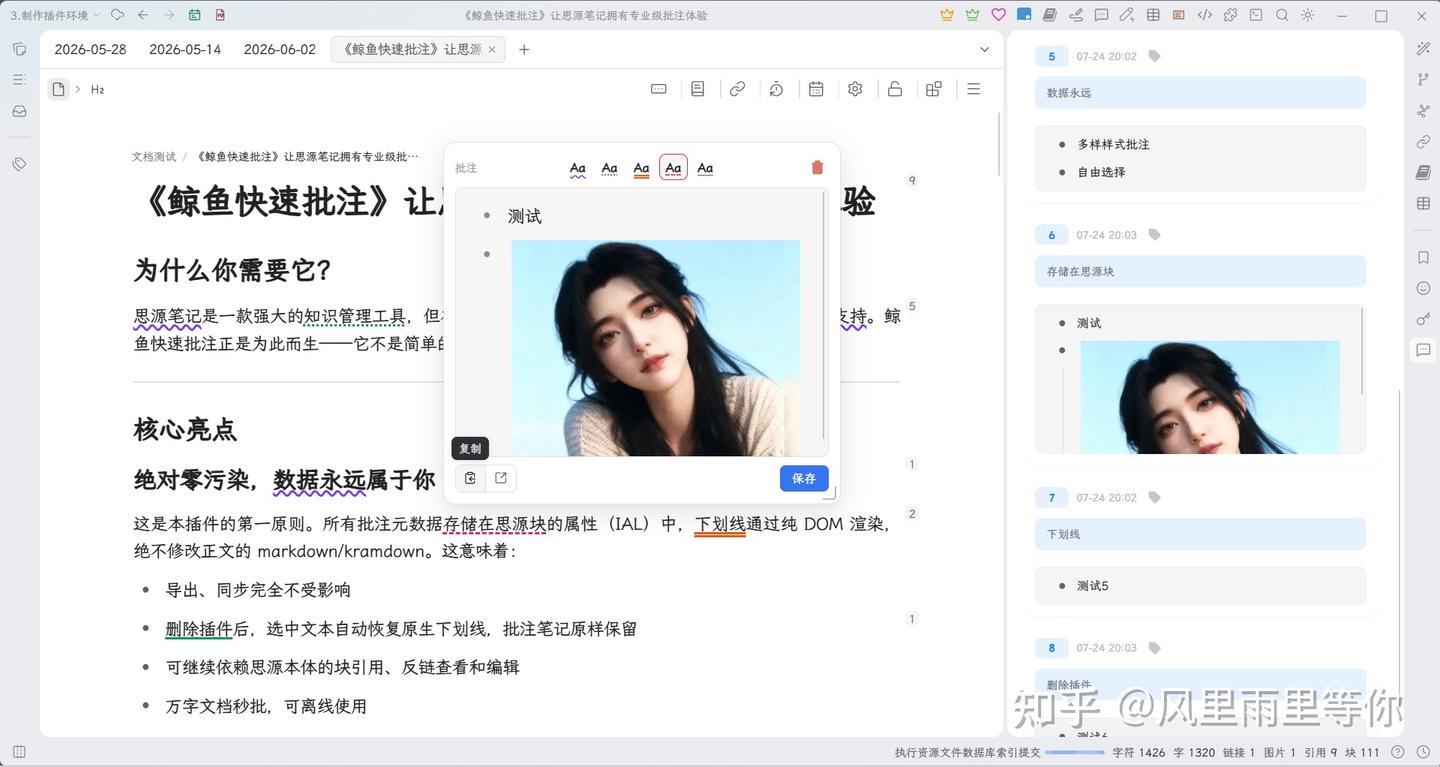The width and height of the screenshot is (1440, 767).
Task: Open the 3.制作插件环境 workspace dropdown
Action: coord(55,15)
